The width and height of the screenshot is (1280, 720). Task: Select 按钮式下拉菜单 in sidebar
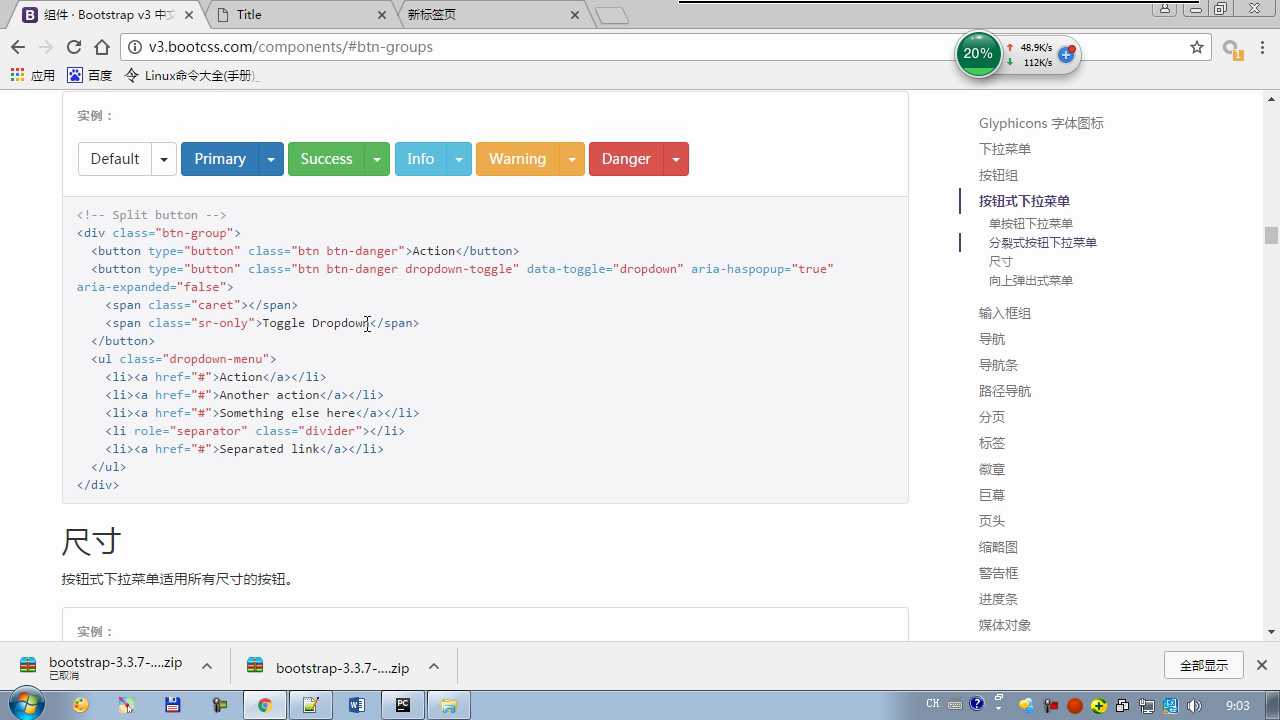1024,201
